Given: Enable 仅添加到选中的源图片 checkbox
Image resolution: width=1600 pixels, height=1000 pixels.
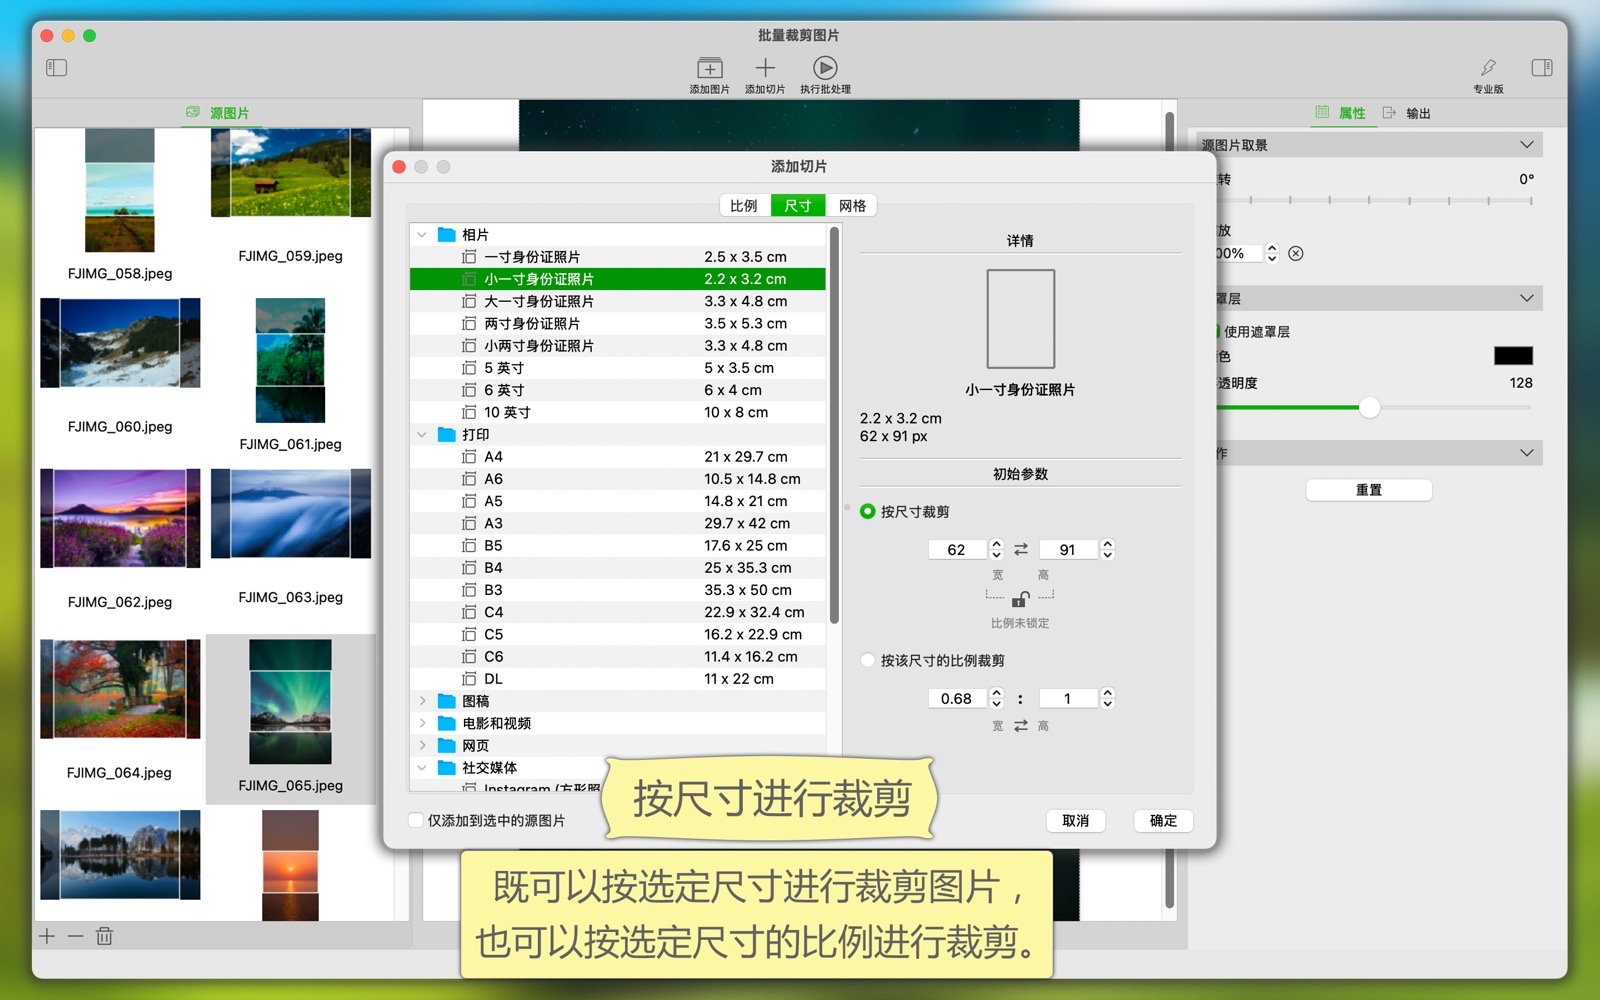Looking at the screenshot, I should click(416, 821).
